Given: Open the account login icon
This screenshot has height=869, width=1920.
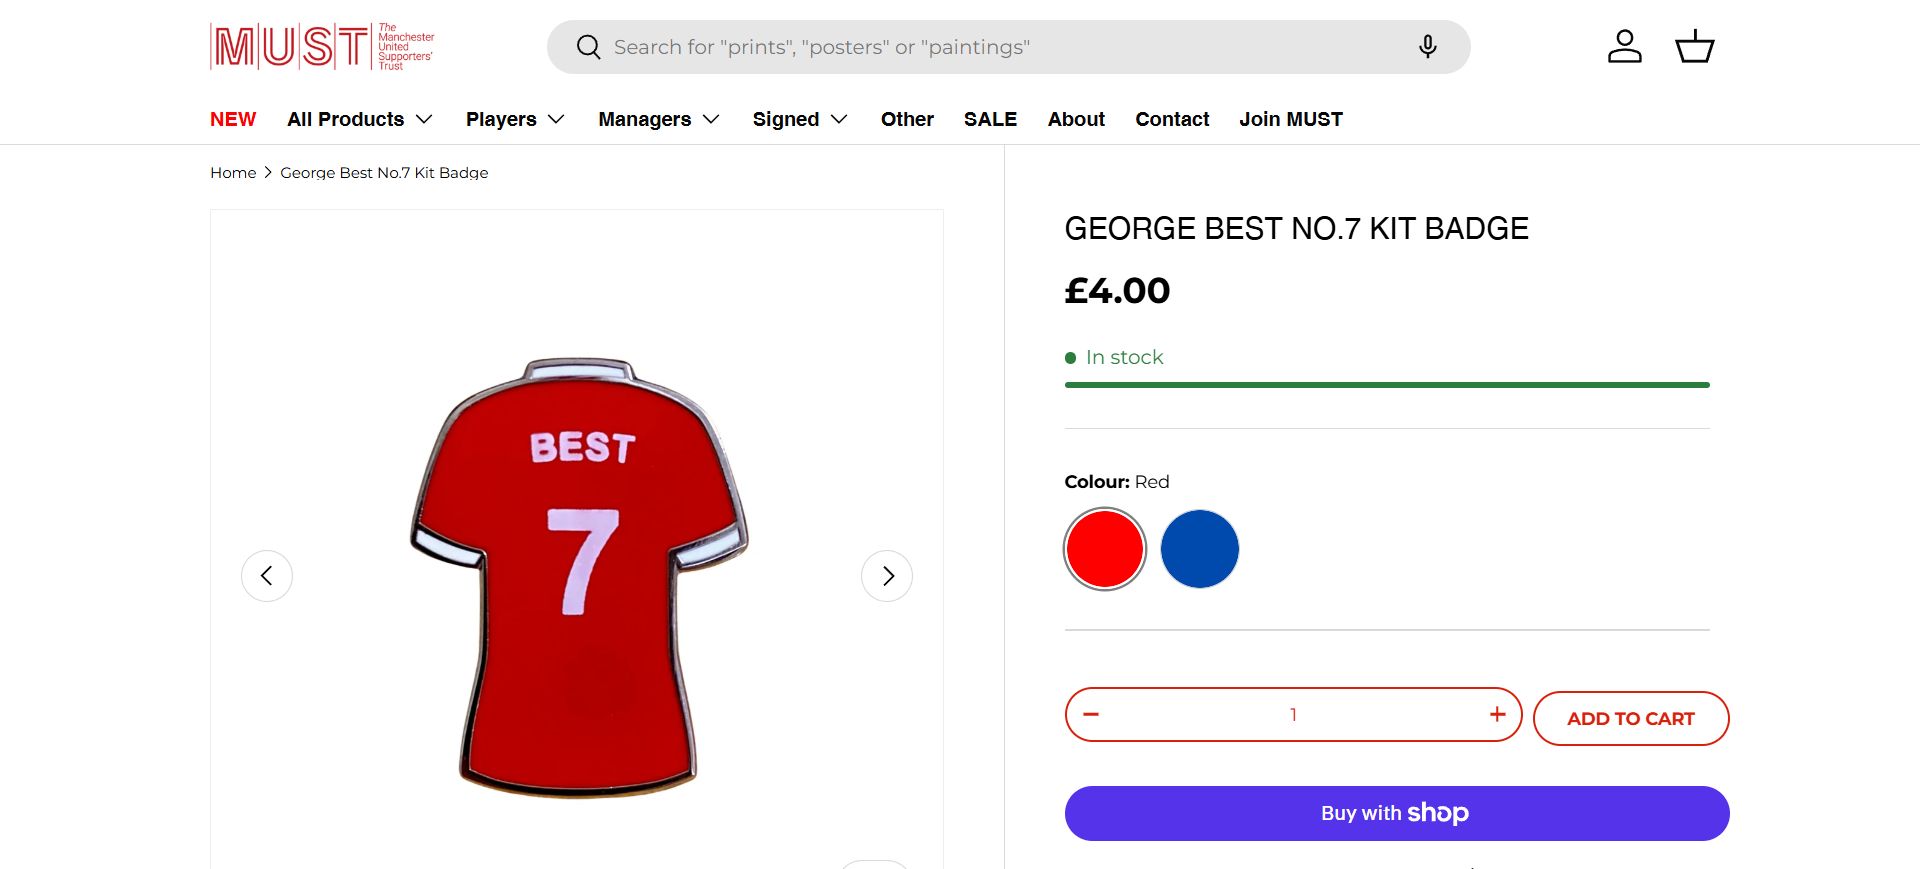Looking at the screenshot, I should pos(1624,47).
